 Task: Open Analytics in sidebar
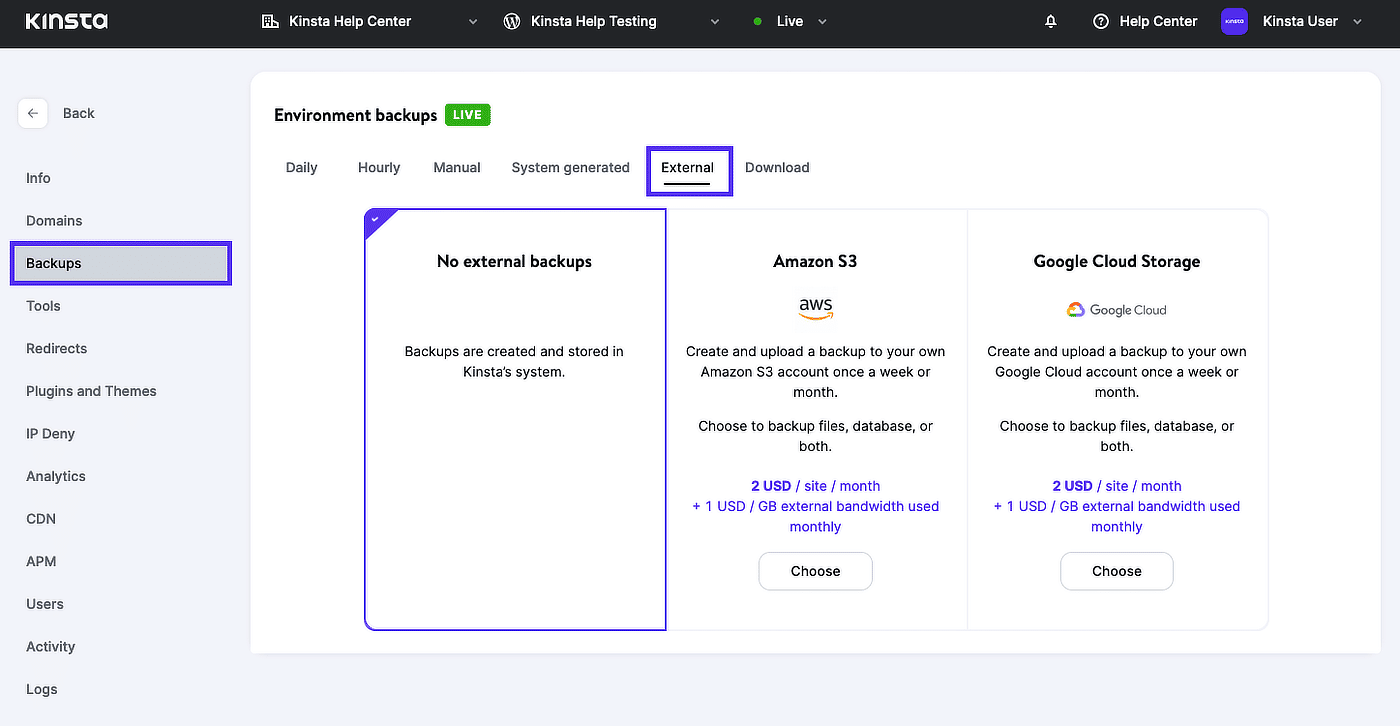56,476
